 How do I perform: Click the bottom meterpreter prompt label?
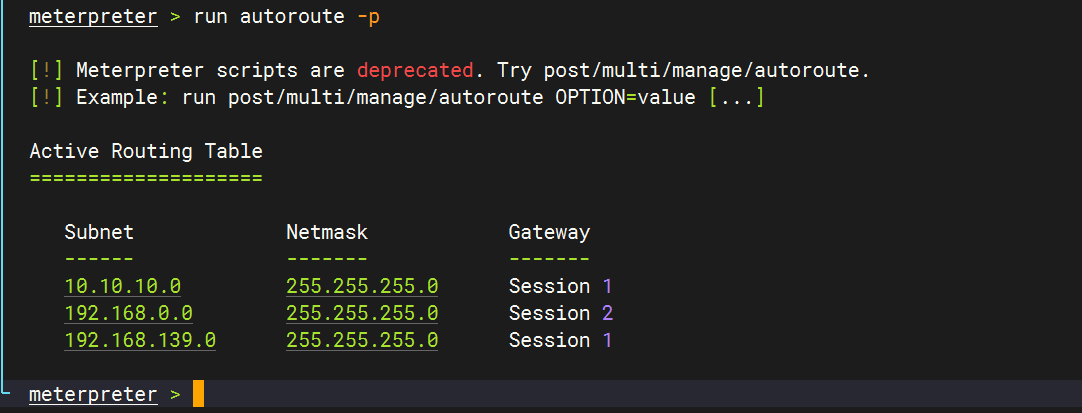click(x=93, y=394)
